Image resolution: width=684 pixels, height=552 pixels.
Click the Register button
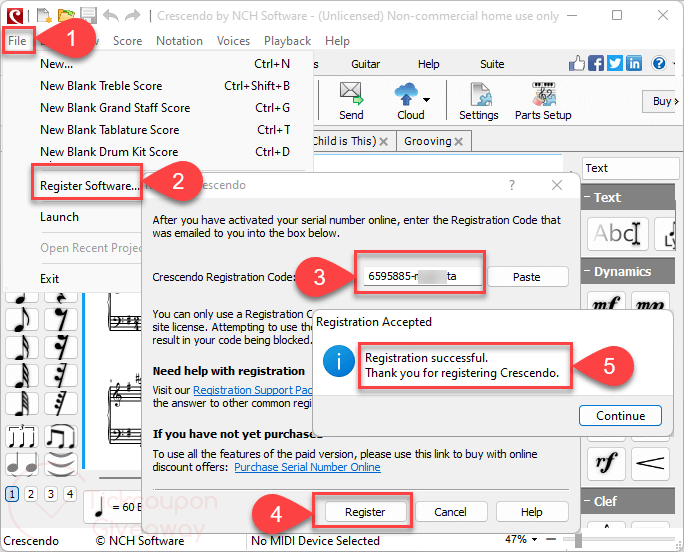(365, 512)
